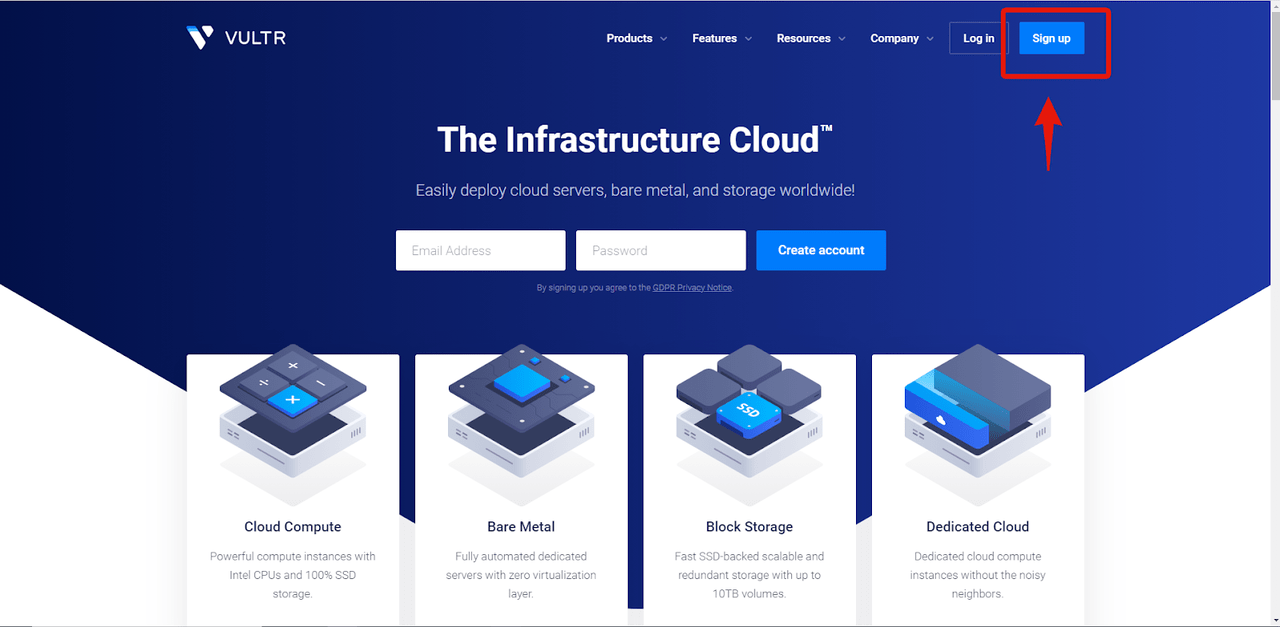Open the Company dropdown chevron
Viewport: 1280px width, 627px height.
pyautogui.click(x=930, y=39)
